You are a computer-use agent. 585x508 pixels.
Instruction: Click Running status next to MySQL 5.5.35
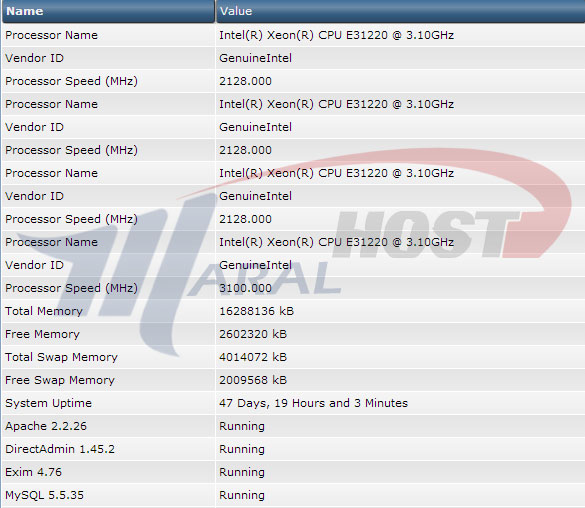point(242,495)
